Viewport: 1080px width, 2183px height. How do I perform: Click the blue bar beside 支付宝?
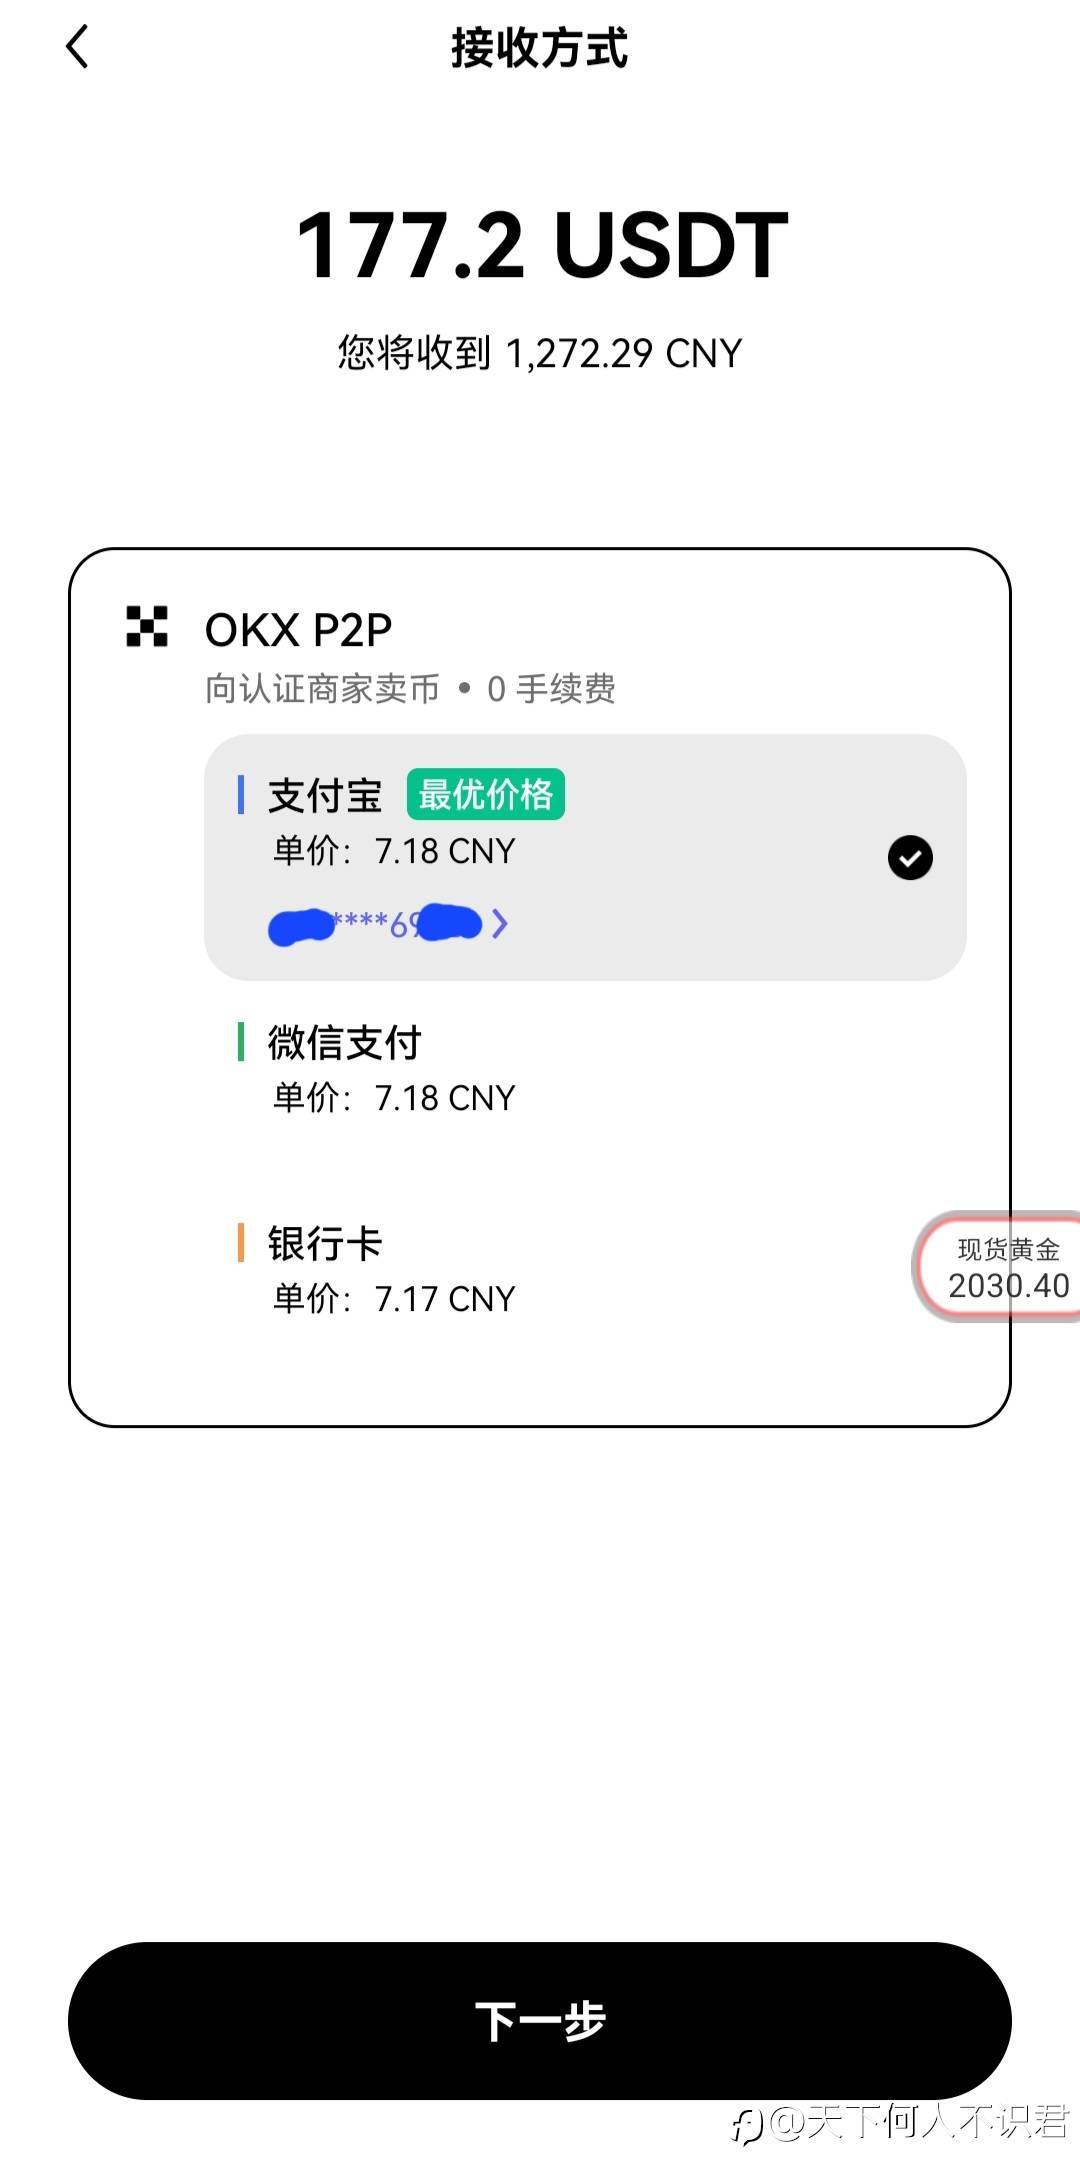coord(241,795)
